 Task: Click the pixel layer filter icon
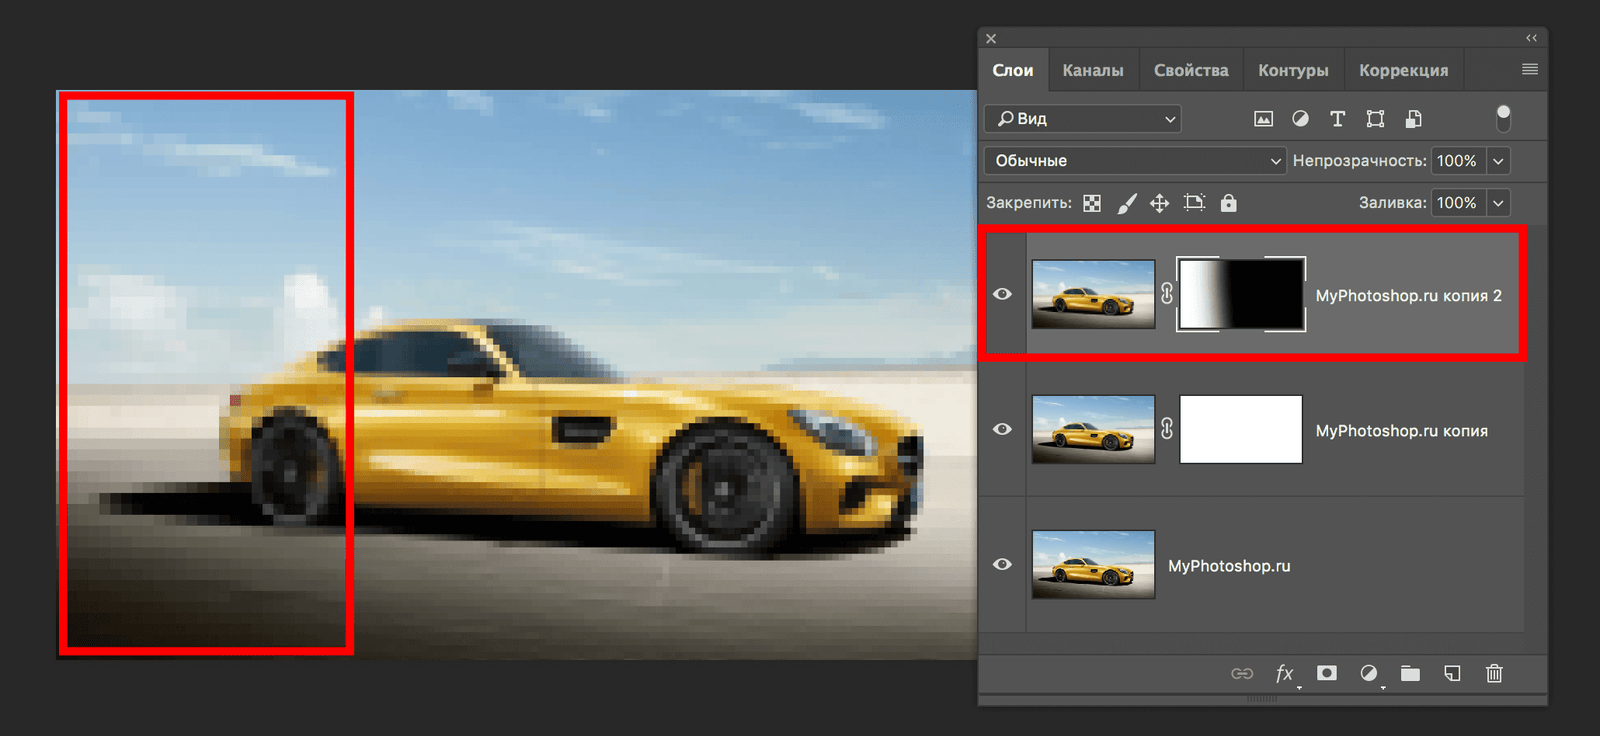pyautogui.click(x=1263, y=119)
